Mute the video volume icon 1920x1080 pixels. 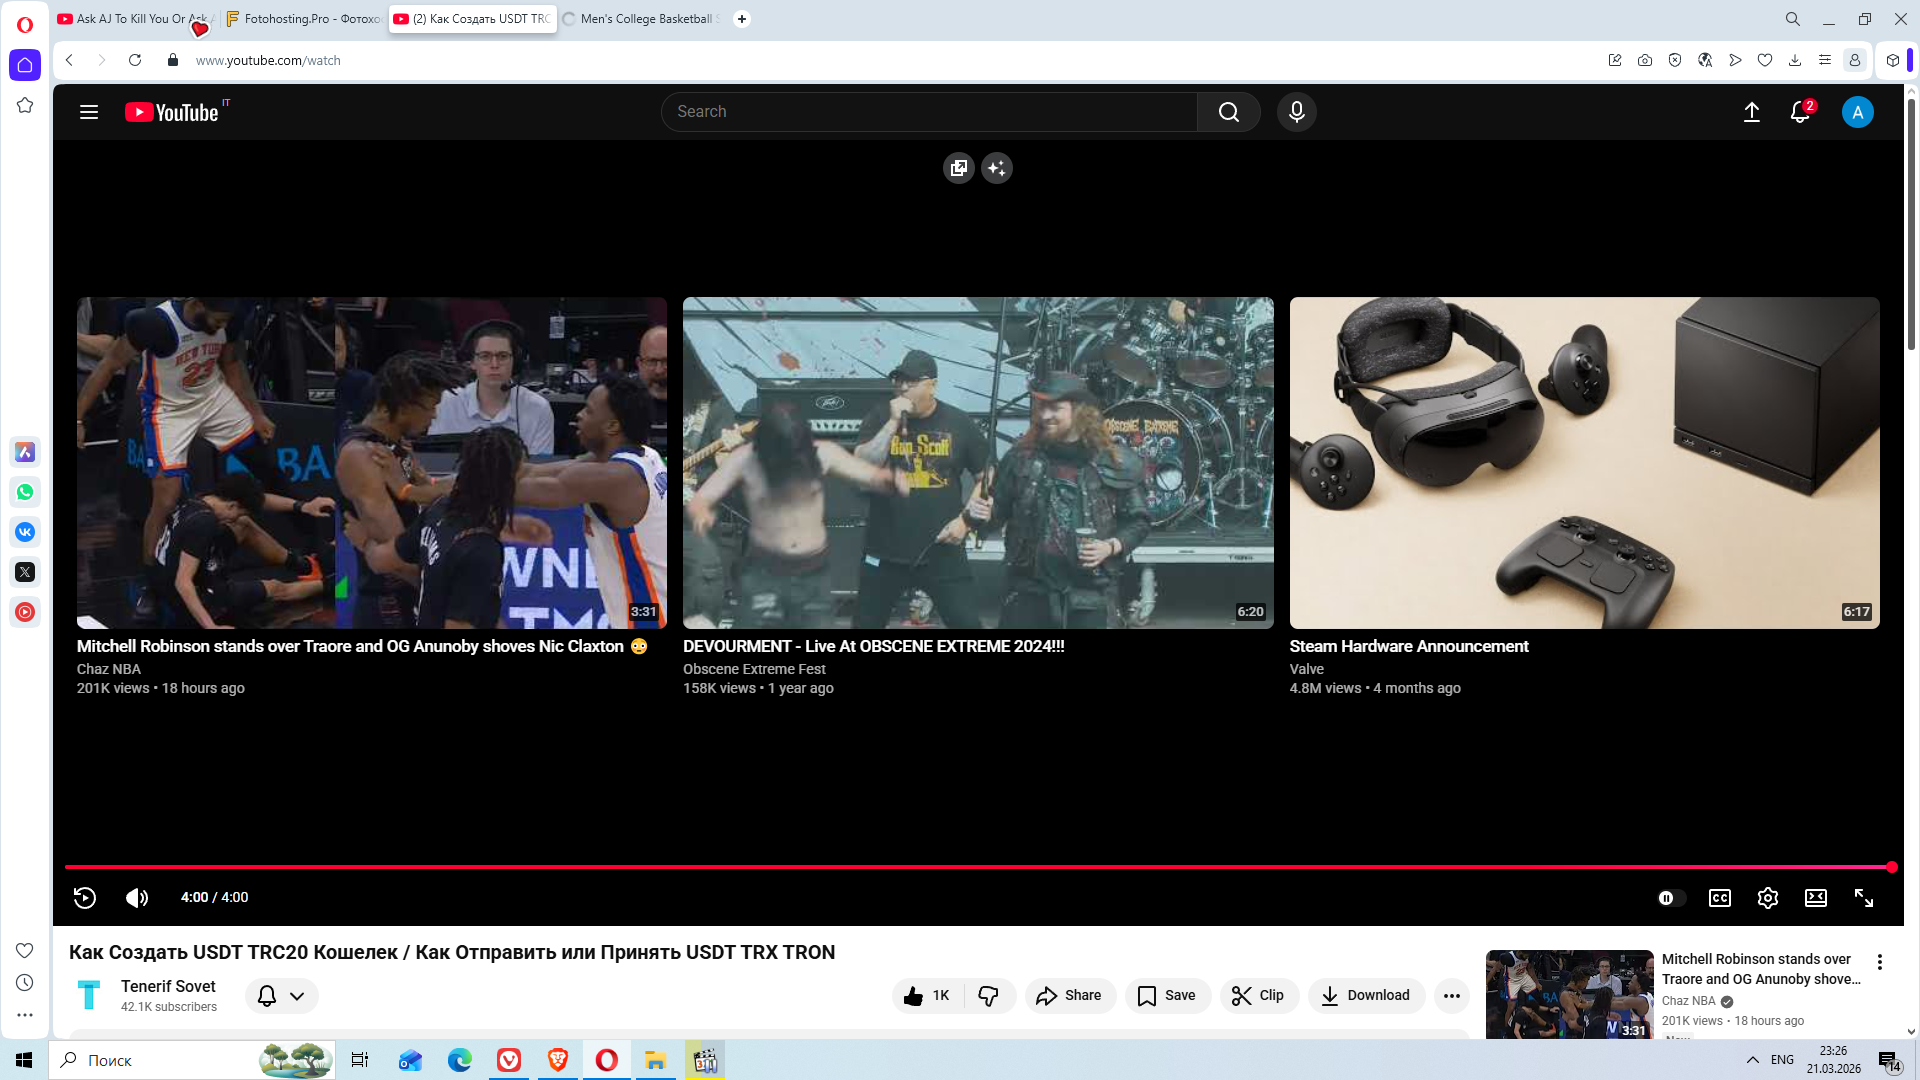[137, 898]
